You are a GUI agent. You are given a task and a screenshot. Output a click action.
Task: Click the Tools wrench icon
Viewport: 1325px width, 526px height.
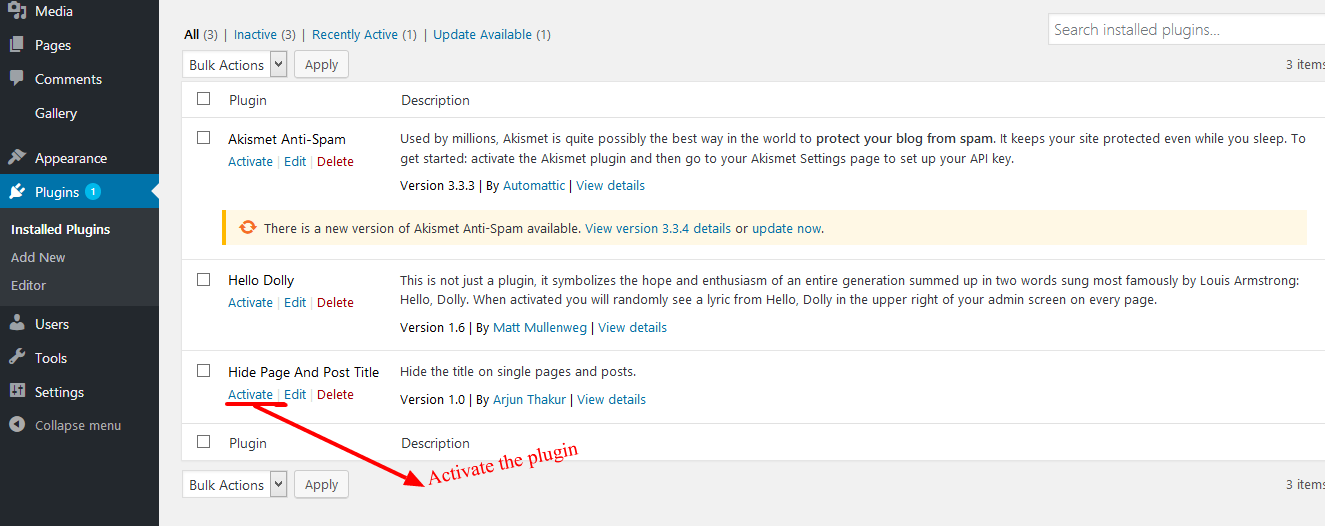coord(17,358)
